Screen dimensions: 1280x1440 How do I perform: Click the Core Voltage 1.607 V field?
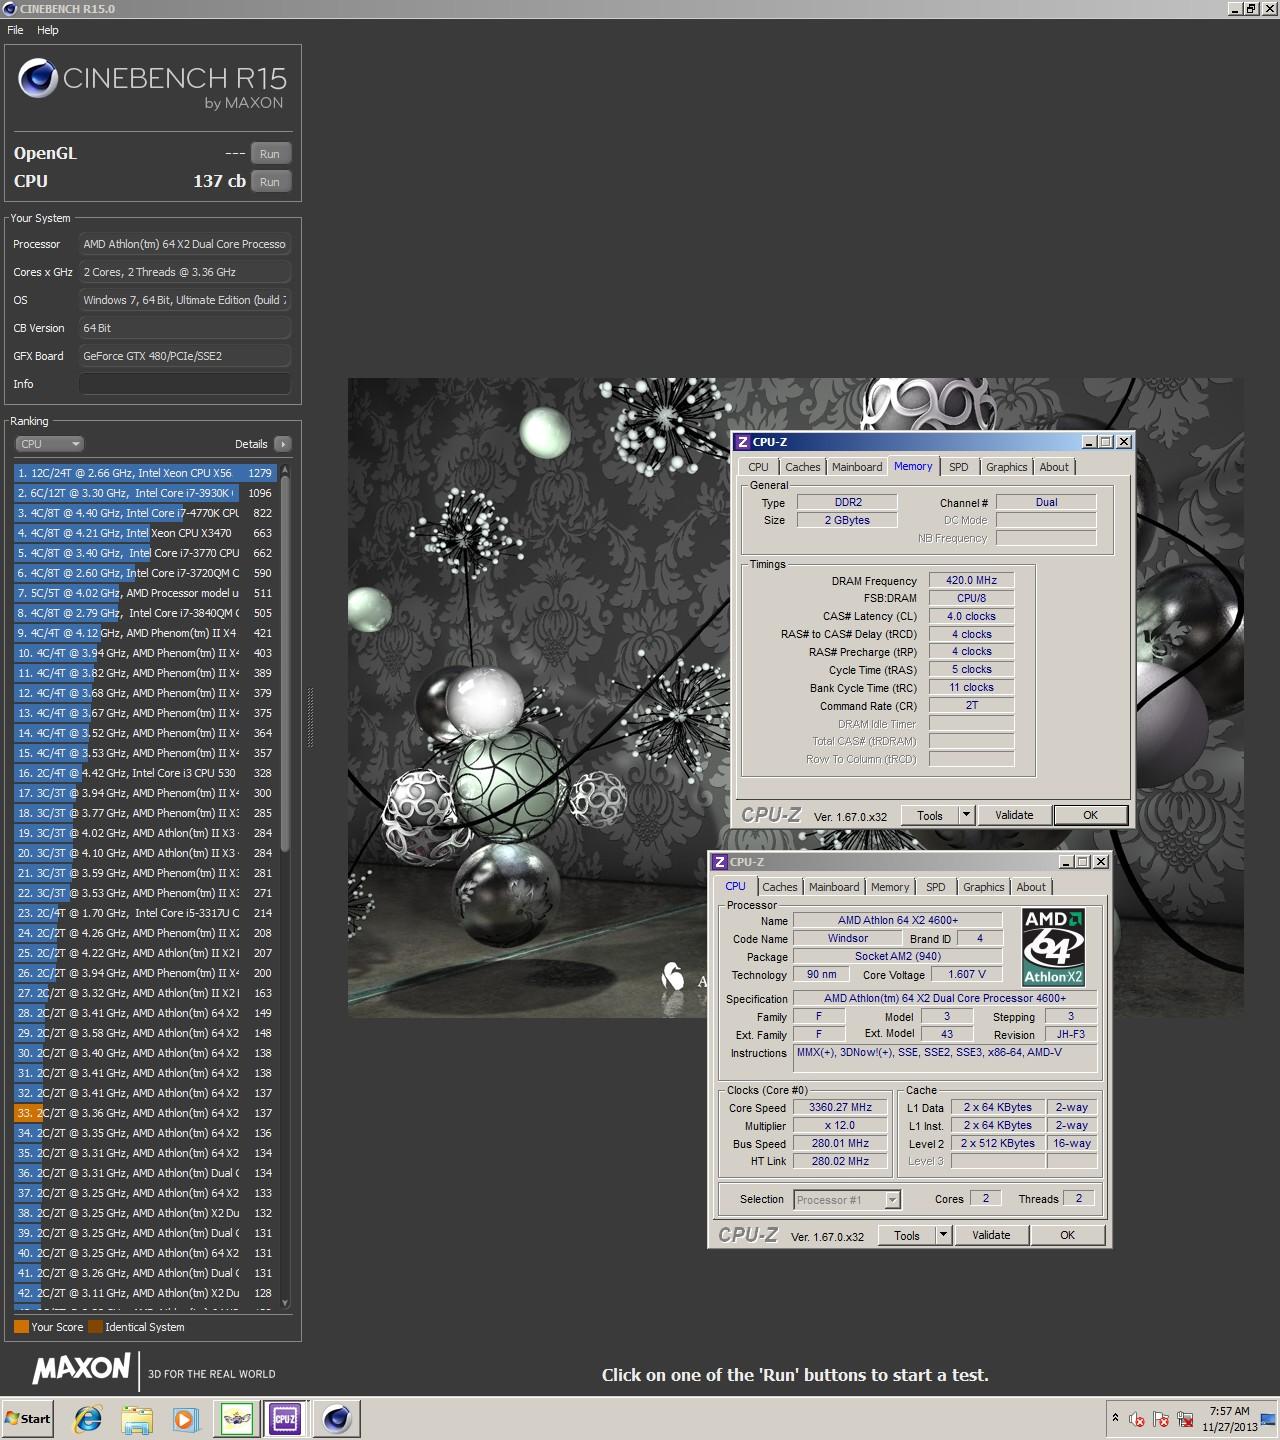[x=967, y=974]
